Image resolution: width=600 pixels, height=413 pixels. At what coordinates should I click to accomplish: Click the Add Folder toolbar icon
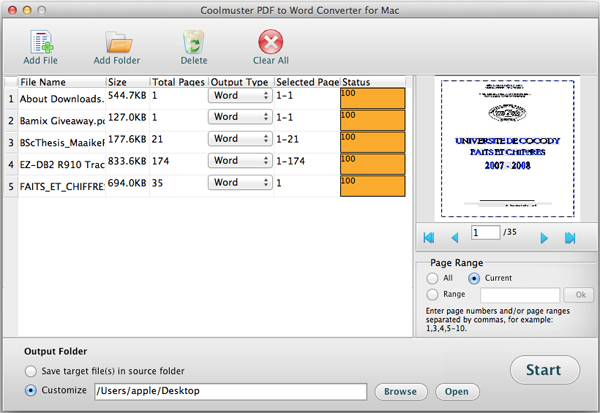(x=118, y=42)
